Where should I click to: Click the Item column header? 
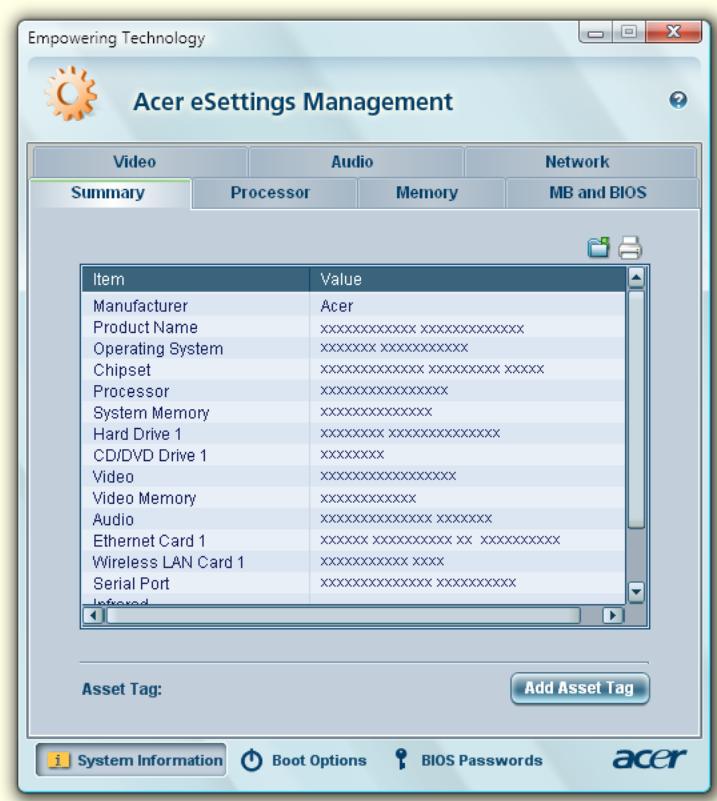(x=196, y=279)
